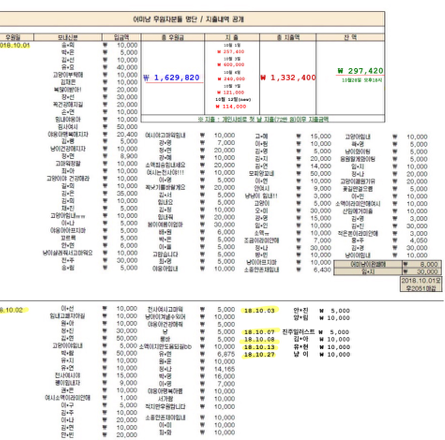Select the highlighted date 18.10.27
445x440 pixels.
[259, 355]
